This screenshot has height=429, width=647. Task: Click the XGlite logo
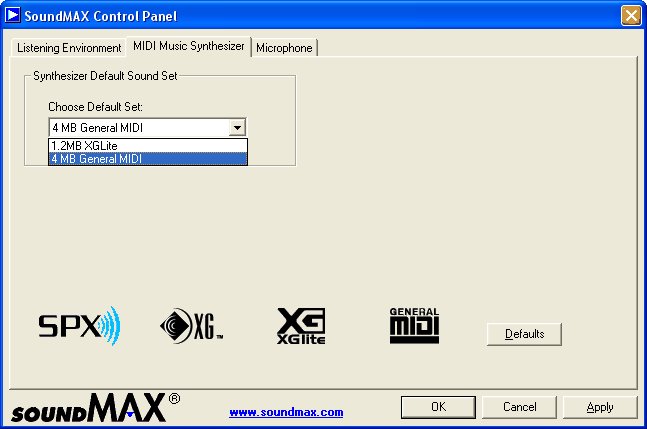tap(301, 326)
